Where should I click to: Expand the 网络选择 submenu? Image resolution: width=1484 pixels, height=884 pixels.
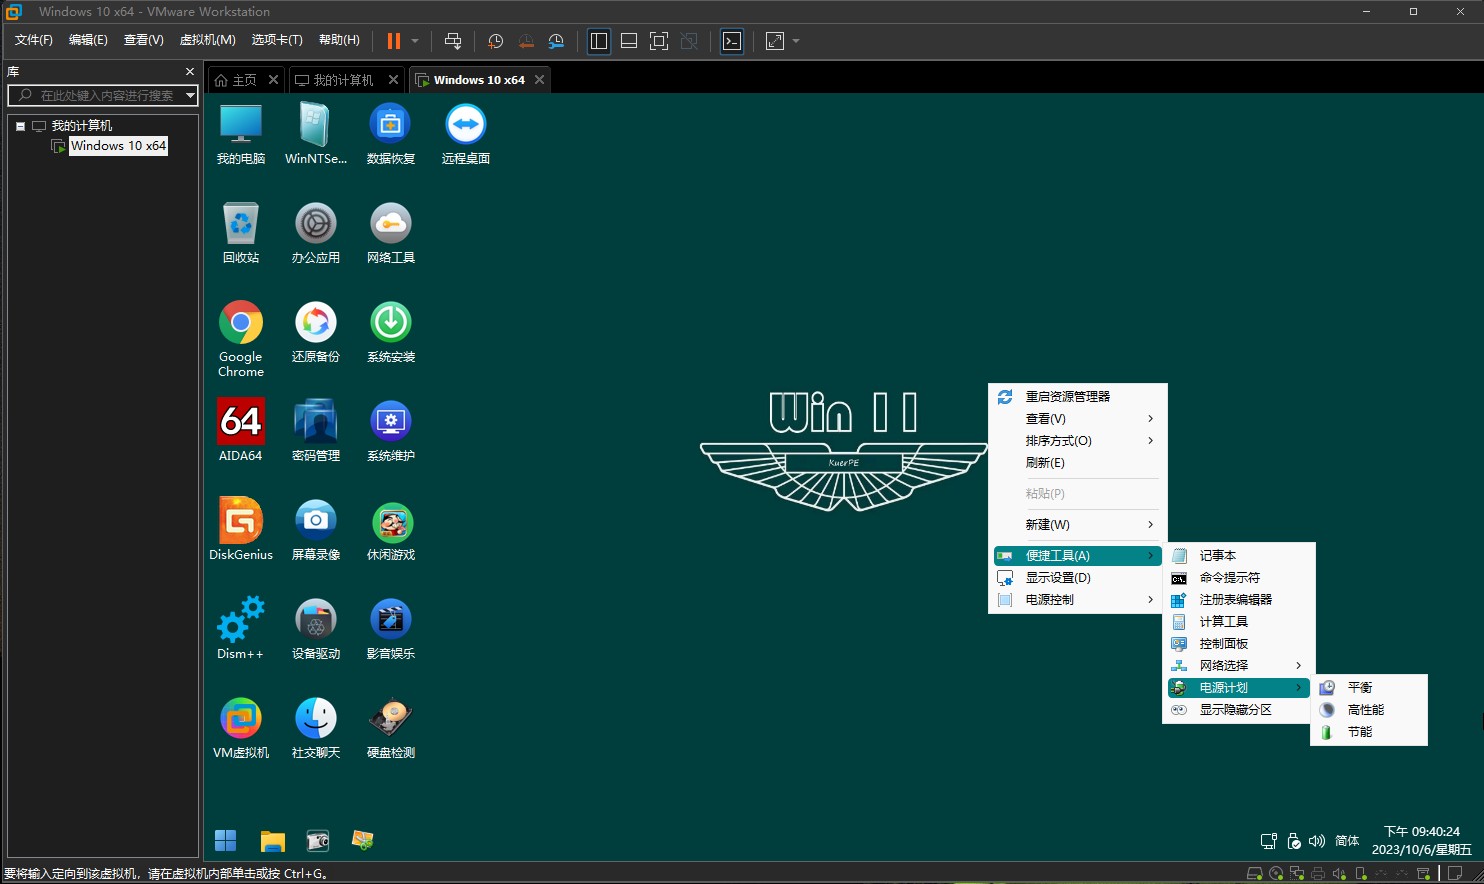(x=1238, y=666)
